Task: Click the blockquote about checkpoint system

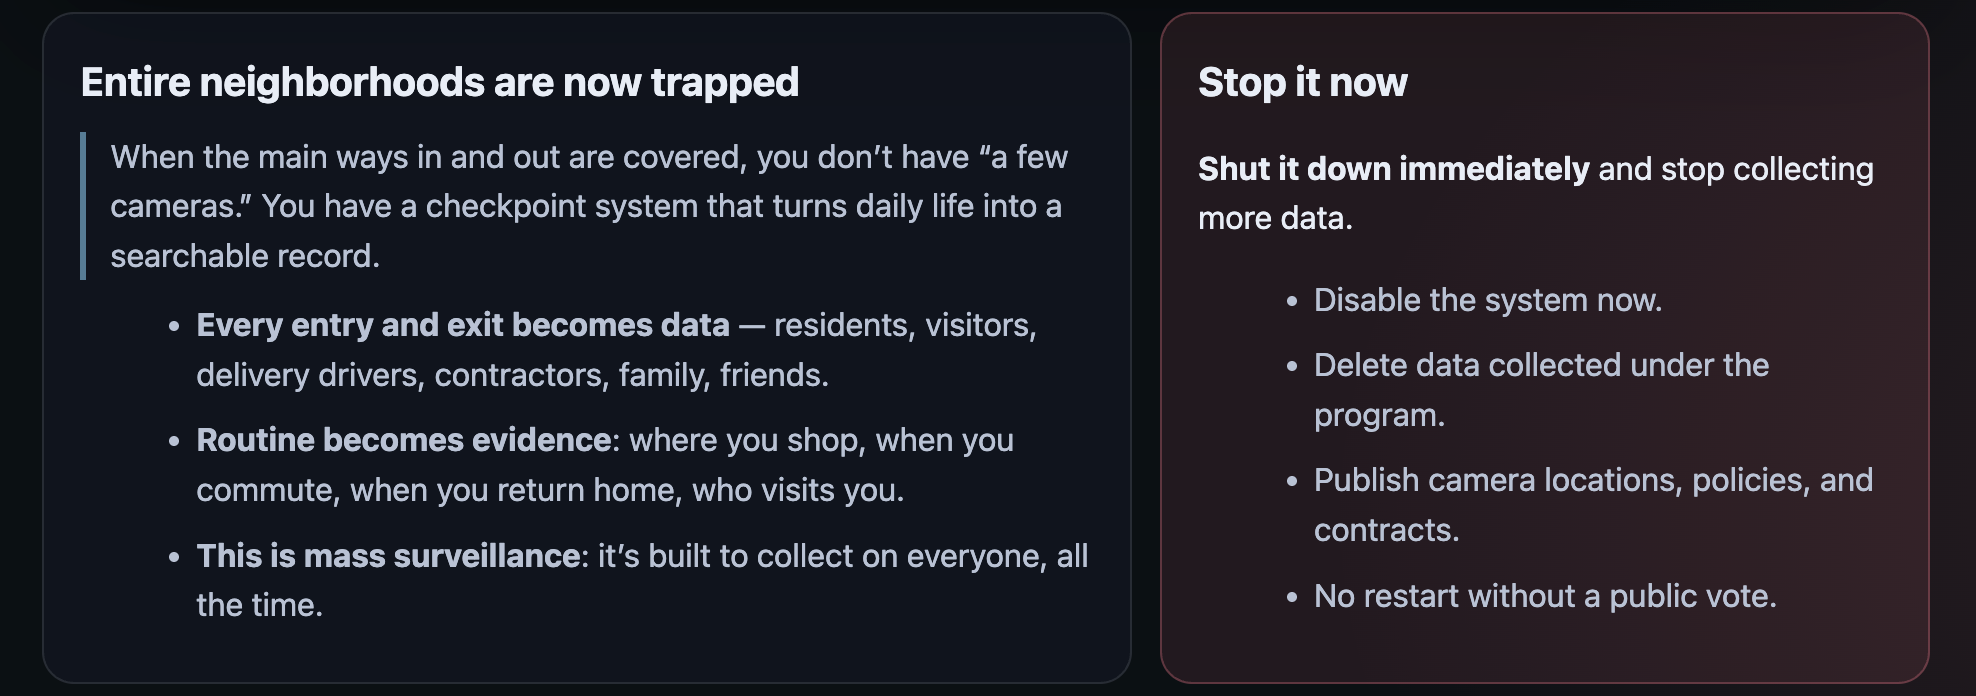Action: point(588,206)
